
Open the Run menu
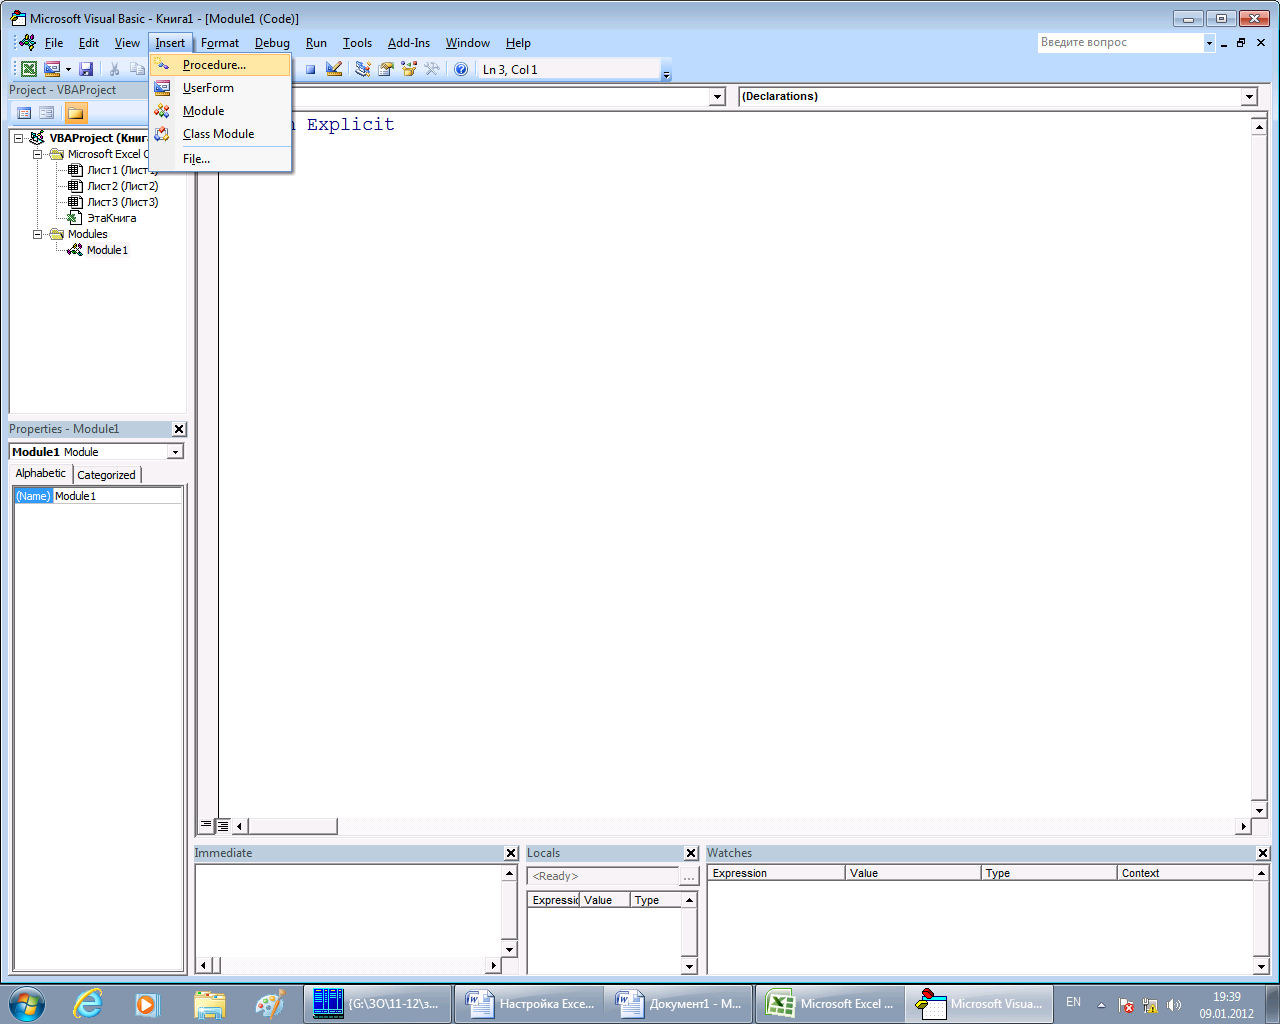316,43
